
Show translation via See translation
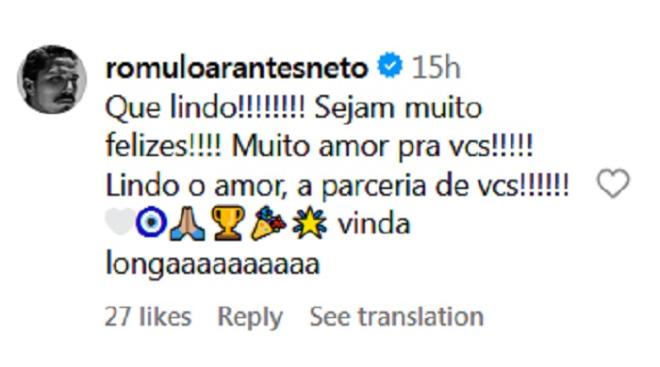(397, 316)
